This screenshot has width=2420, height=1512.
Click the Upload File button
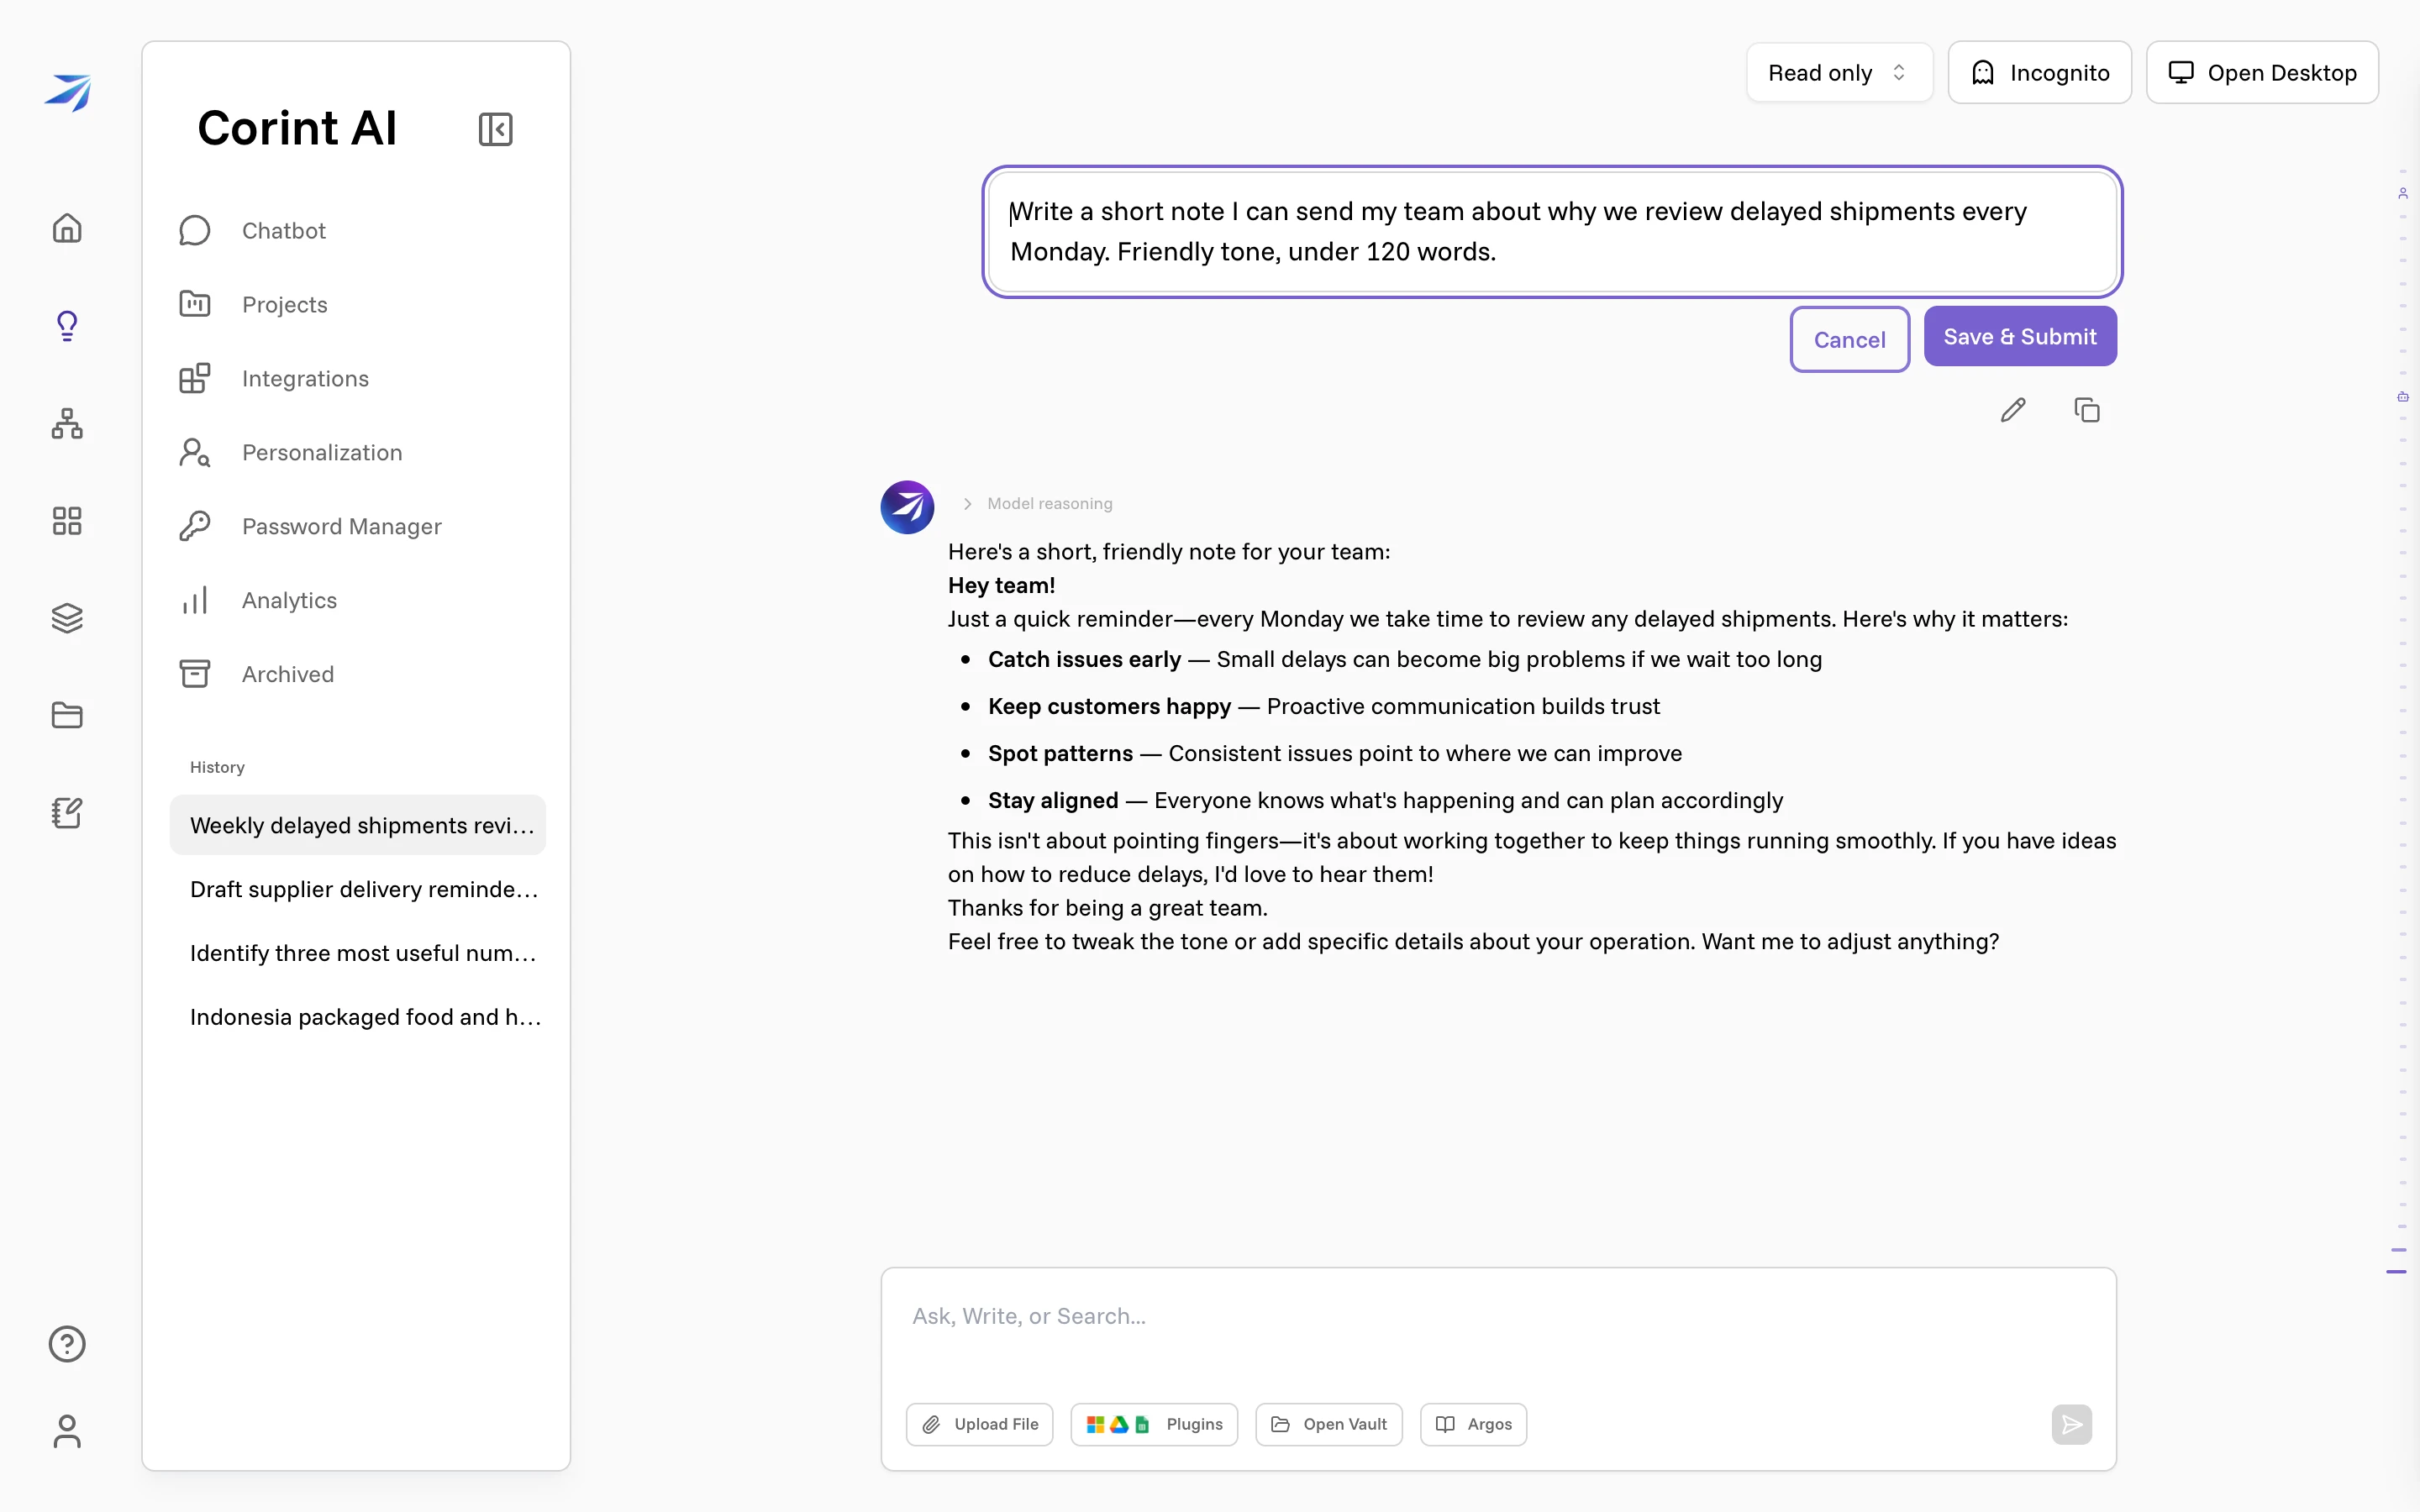(x=980, y=1424)
